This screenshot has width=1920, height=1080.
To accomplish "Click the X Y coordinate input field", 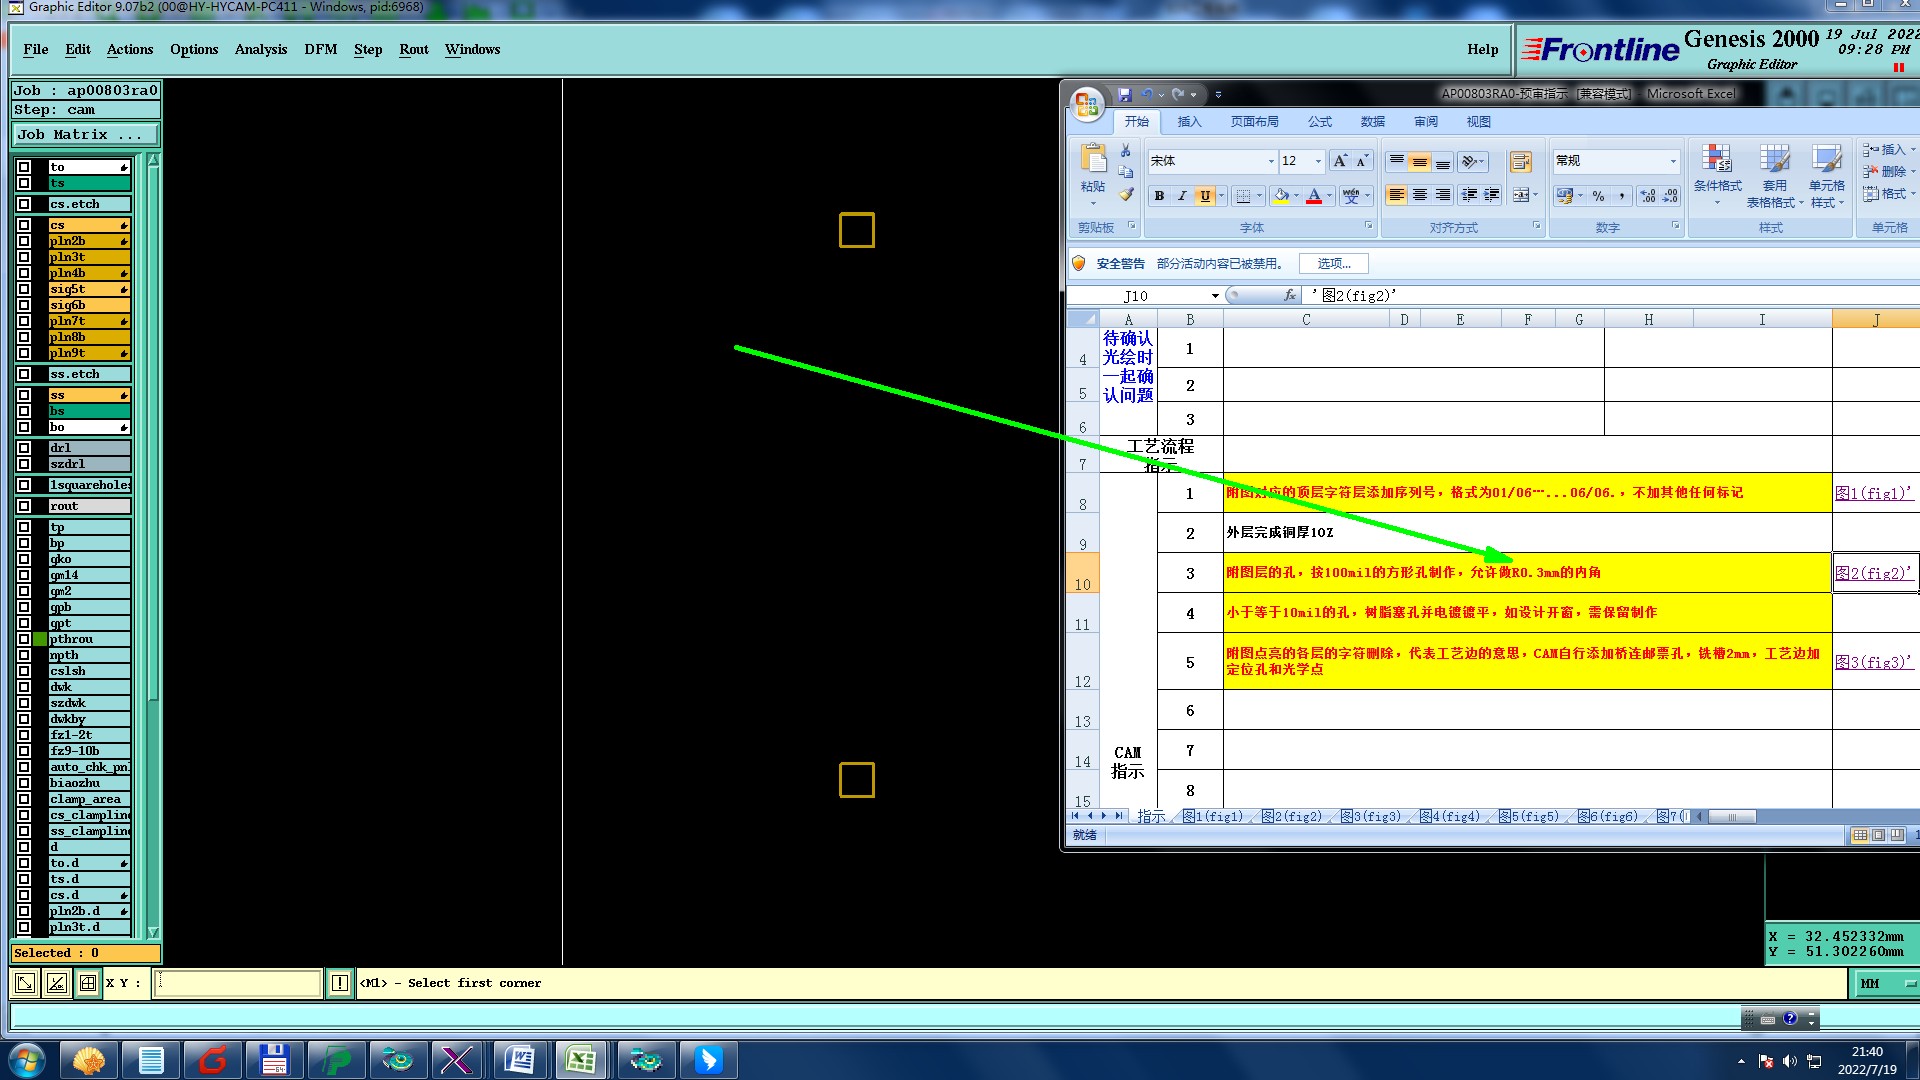I will coord(238,983).
